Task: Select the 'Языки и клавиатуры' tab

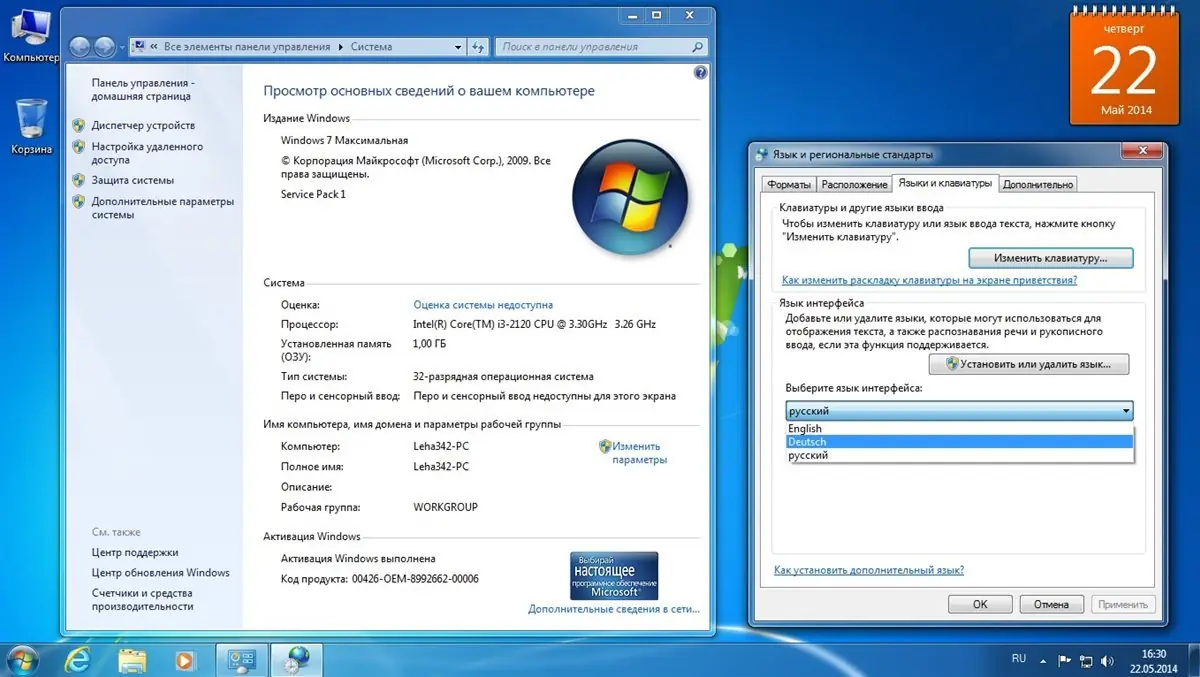Action: click(945, 183)
